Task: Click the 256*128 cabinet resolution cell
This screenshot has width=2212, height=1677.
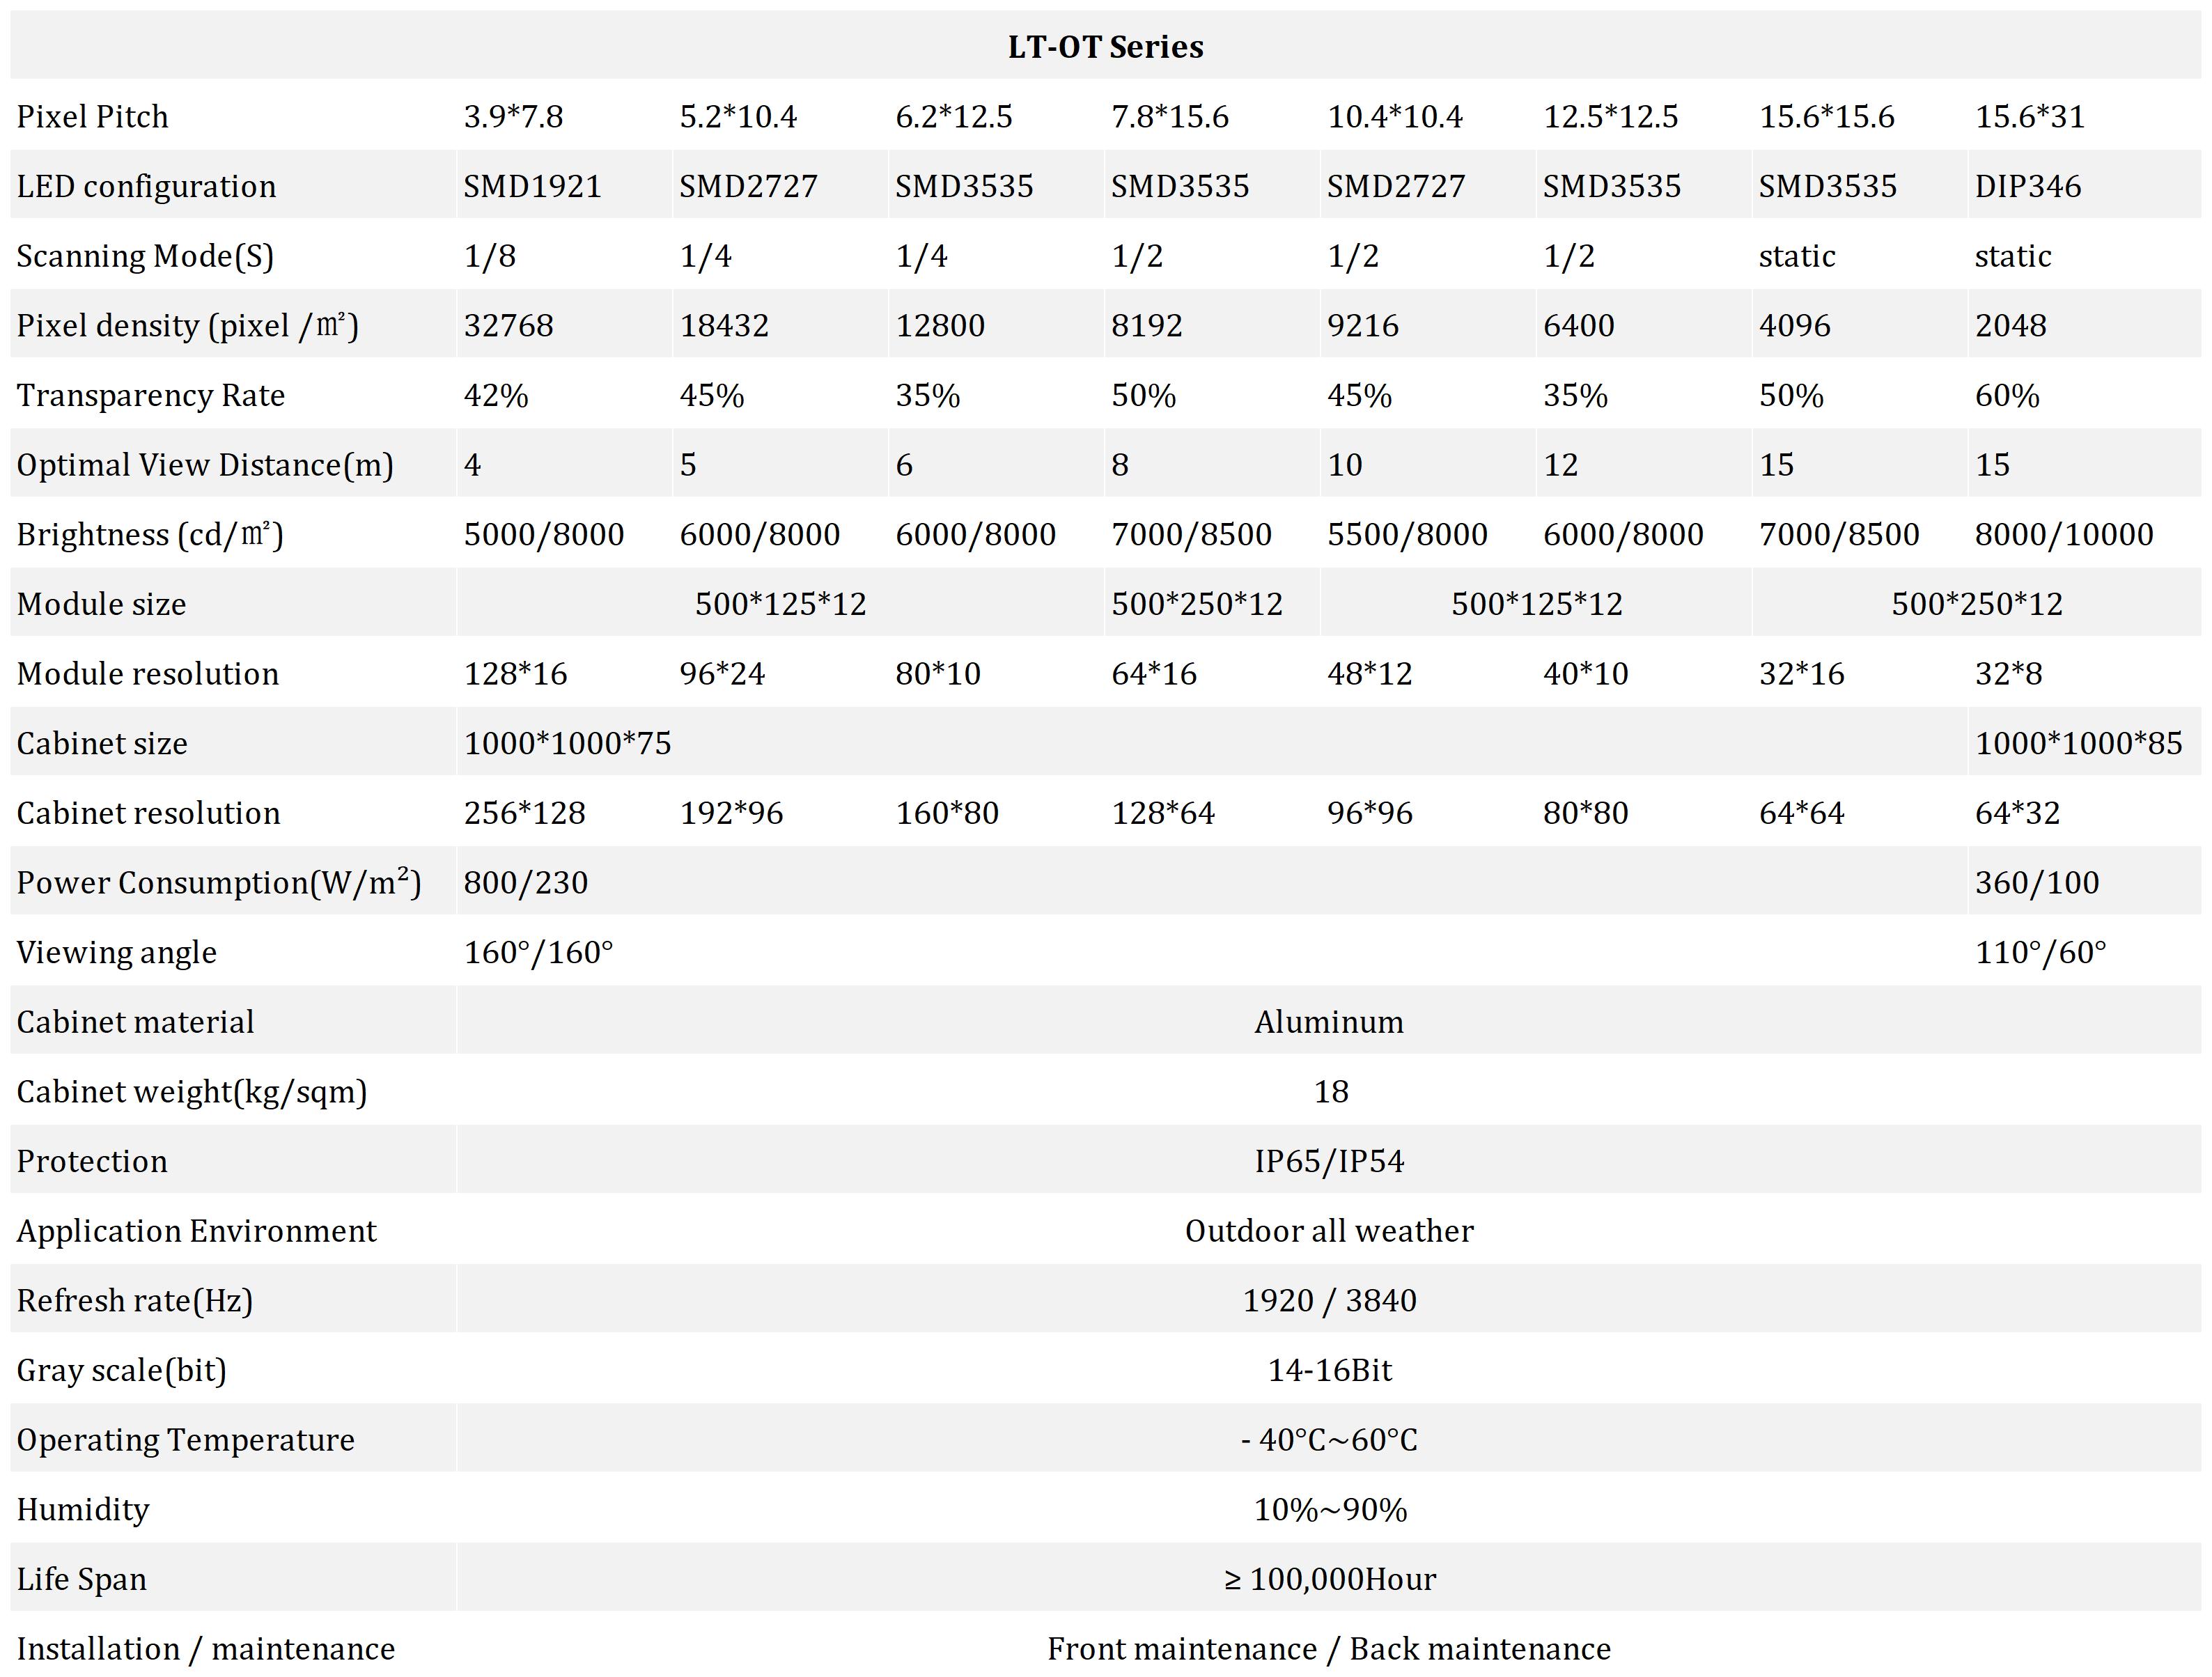Action: 524,813
